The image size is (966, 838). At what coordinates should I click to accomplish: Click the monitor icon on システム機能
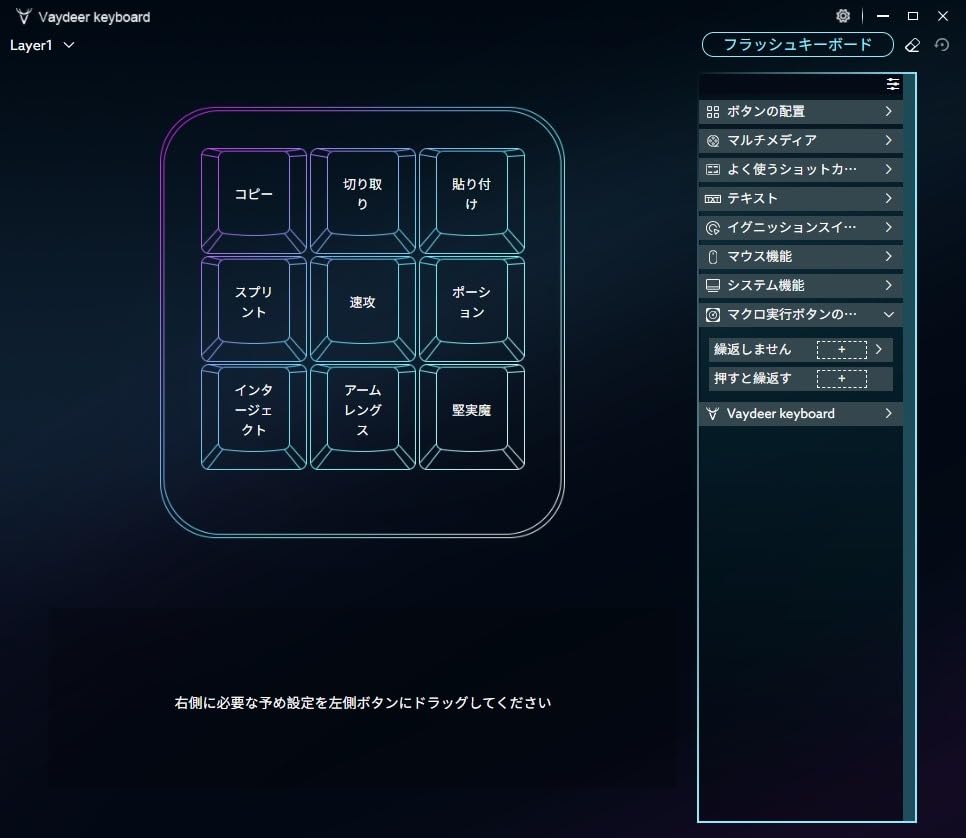(x=714, y=286)
